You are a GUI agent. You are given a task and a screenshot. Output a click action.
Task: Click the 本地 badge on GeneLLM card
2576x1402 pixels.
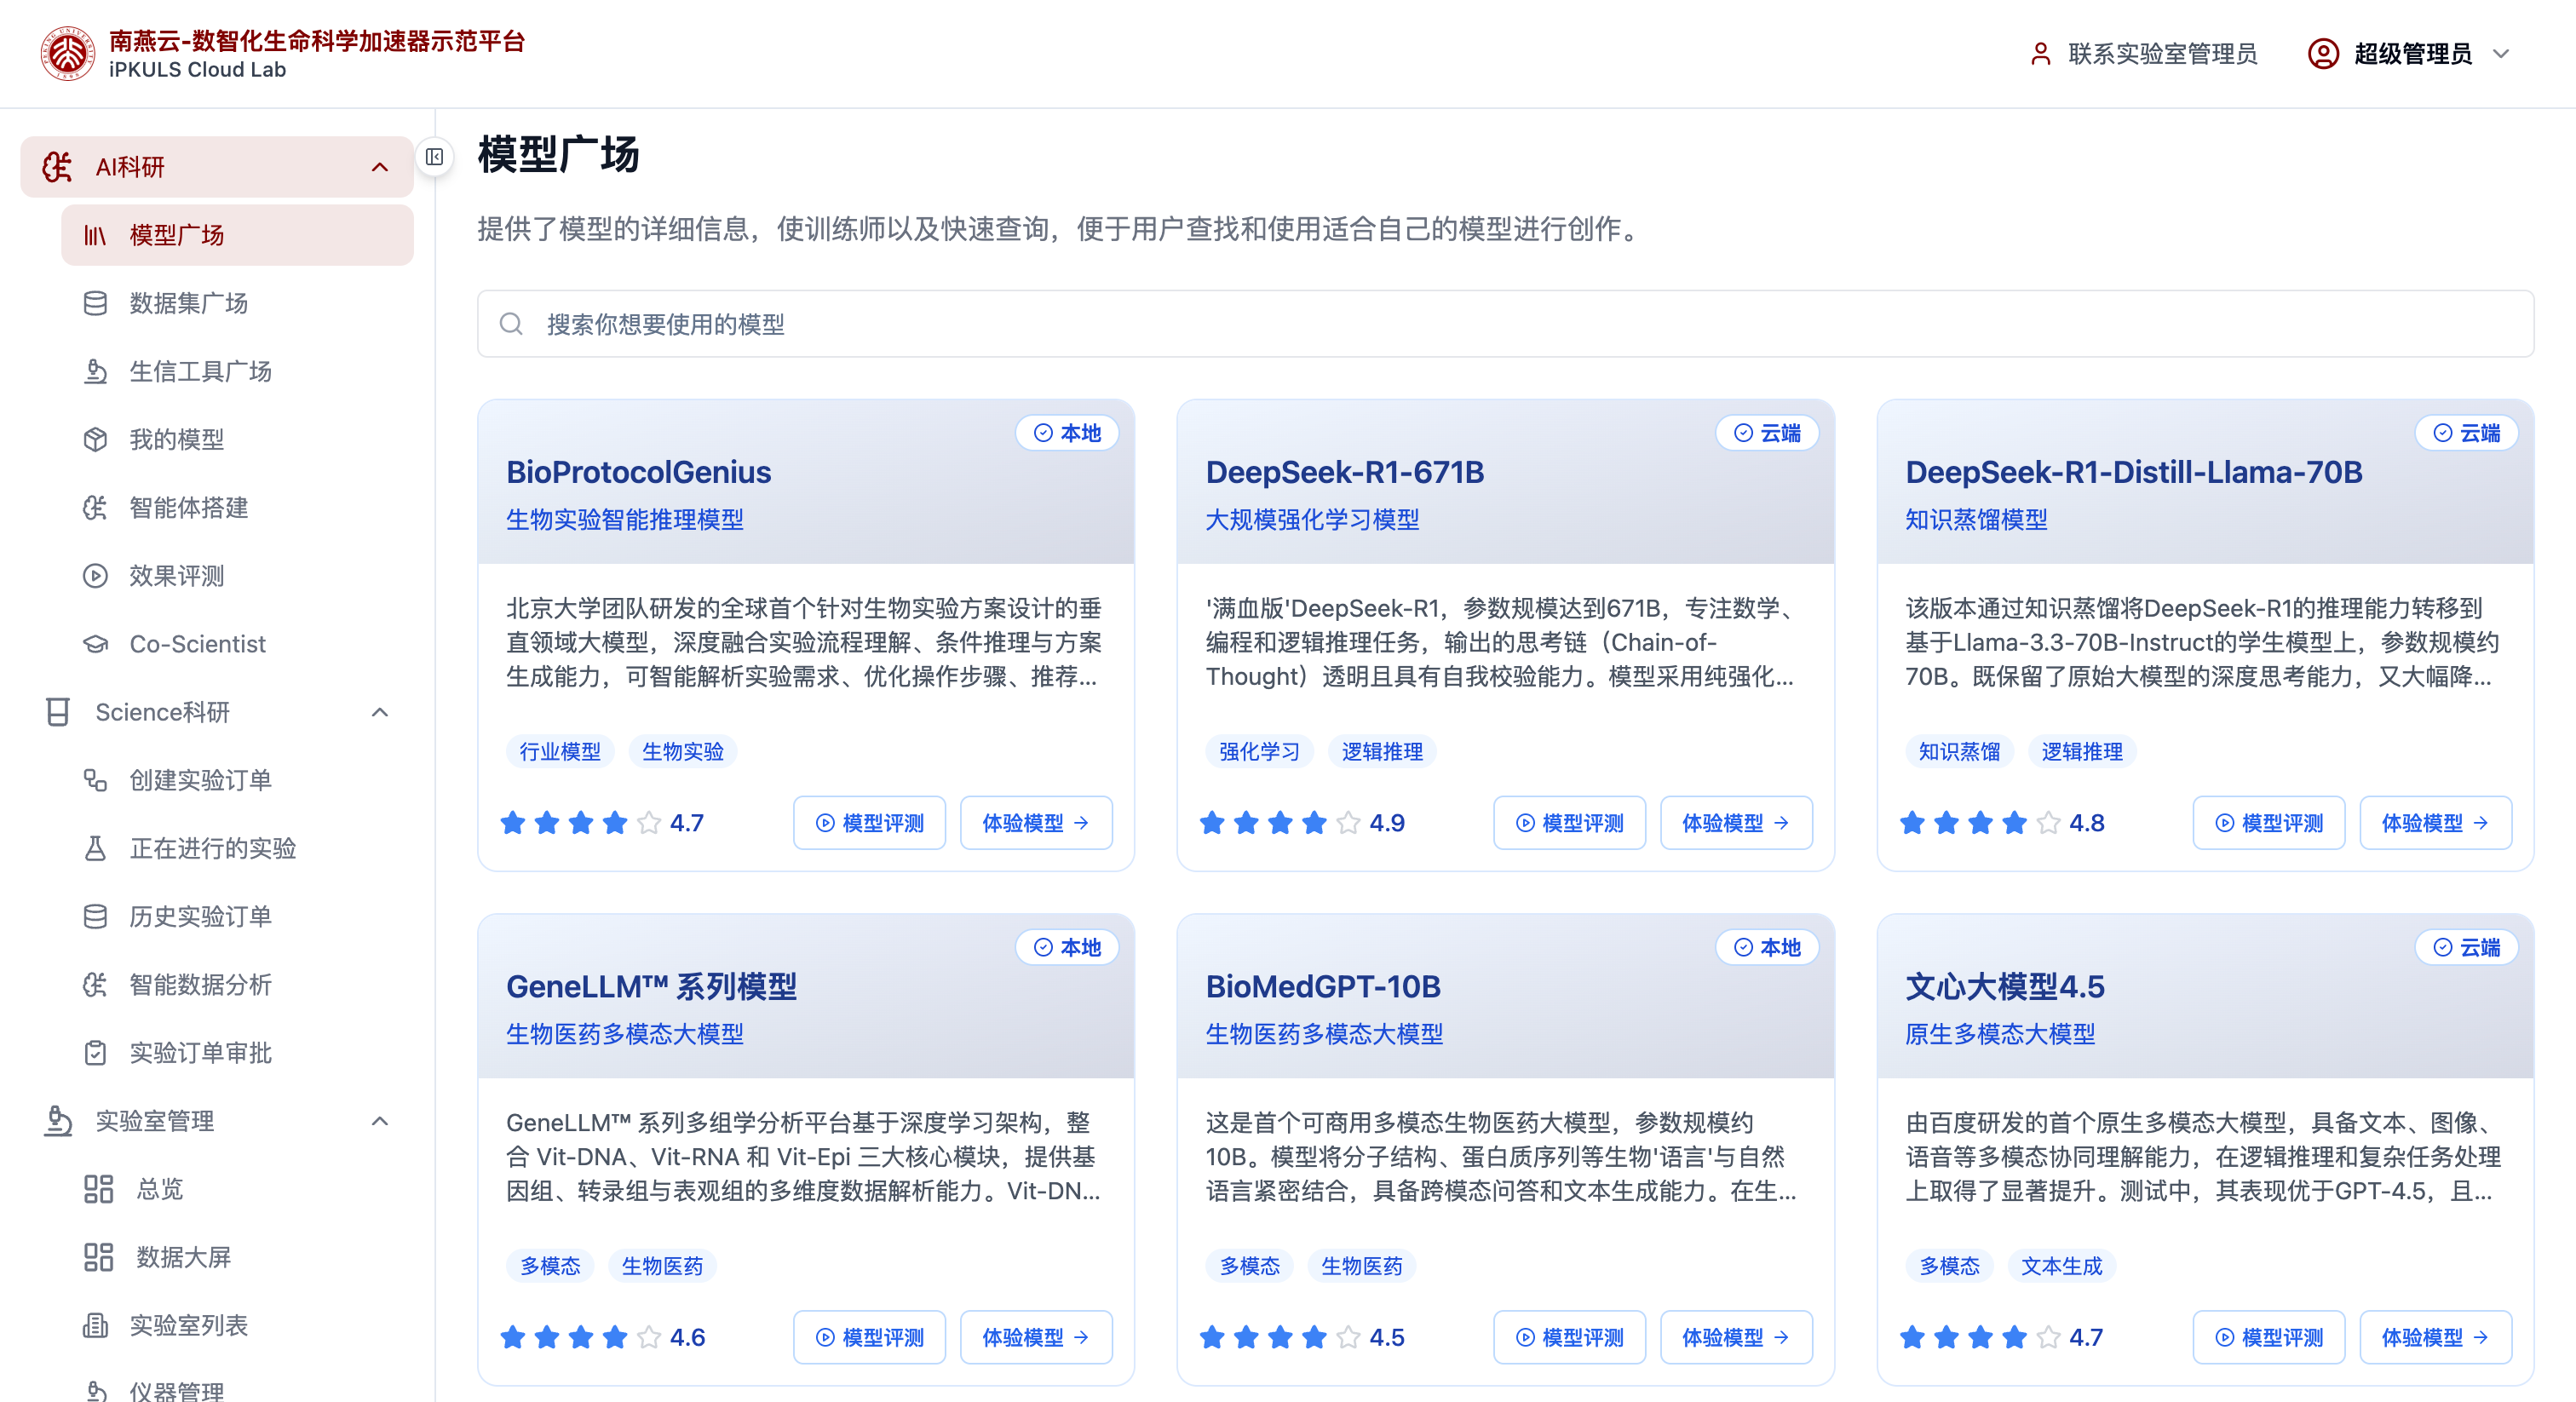point(1067,947)
